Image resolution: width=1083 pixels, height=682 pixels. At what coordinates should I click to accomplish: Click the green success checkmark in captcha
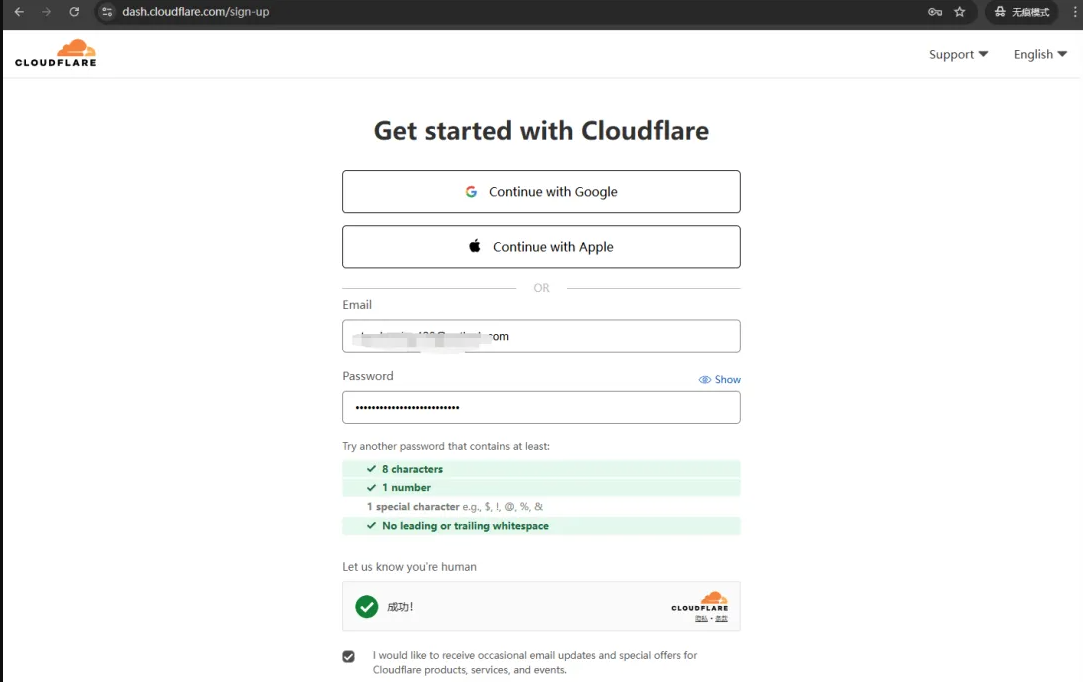[367, 607]
